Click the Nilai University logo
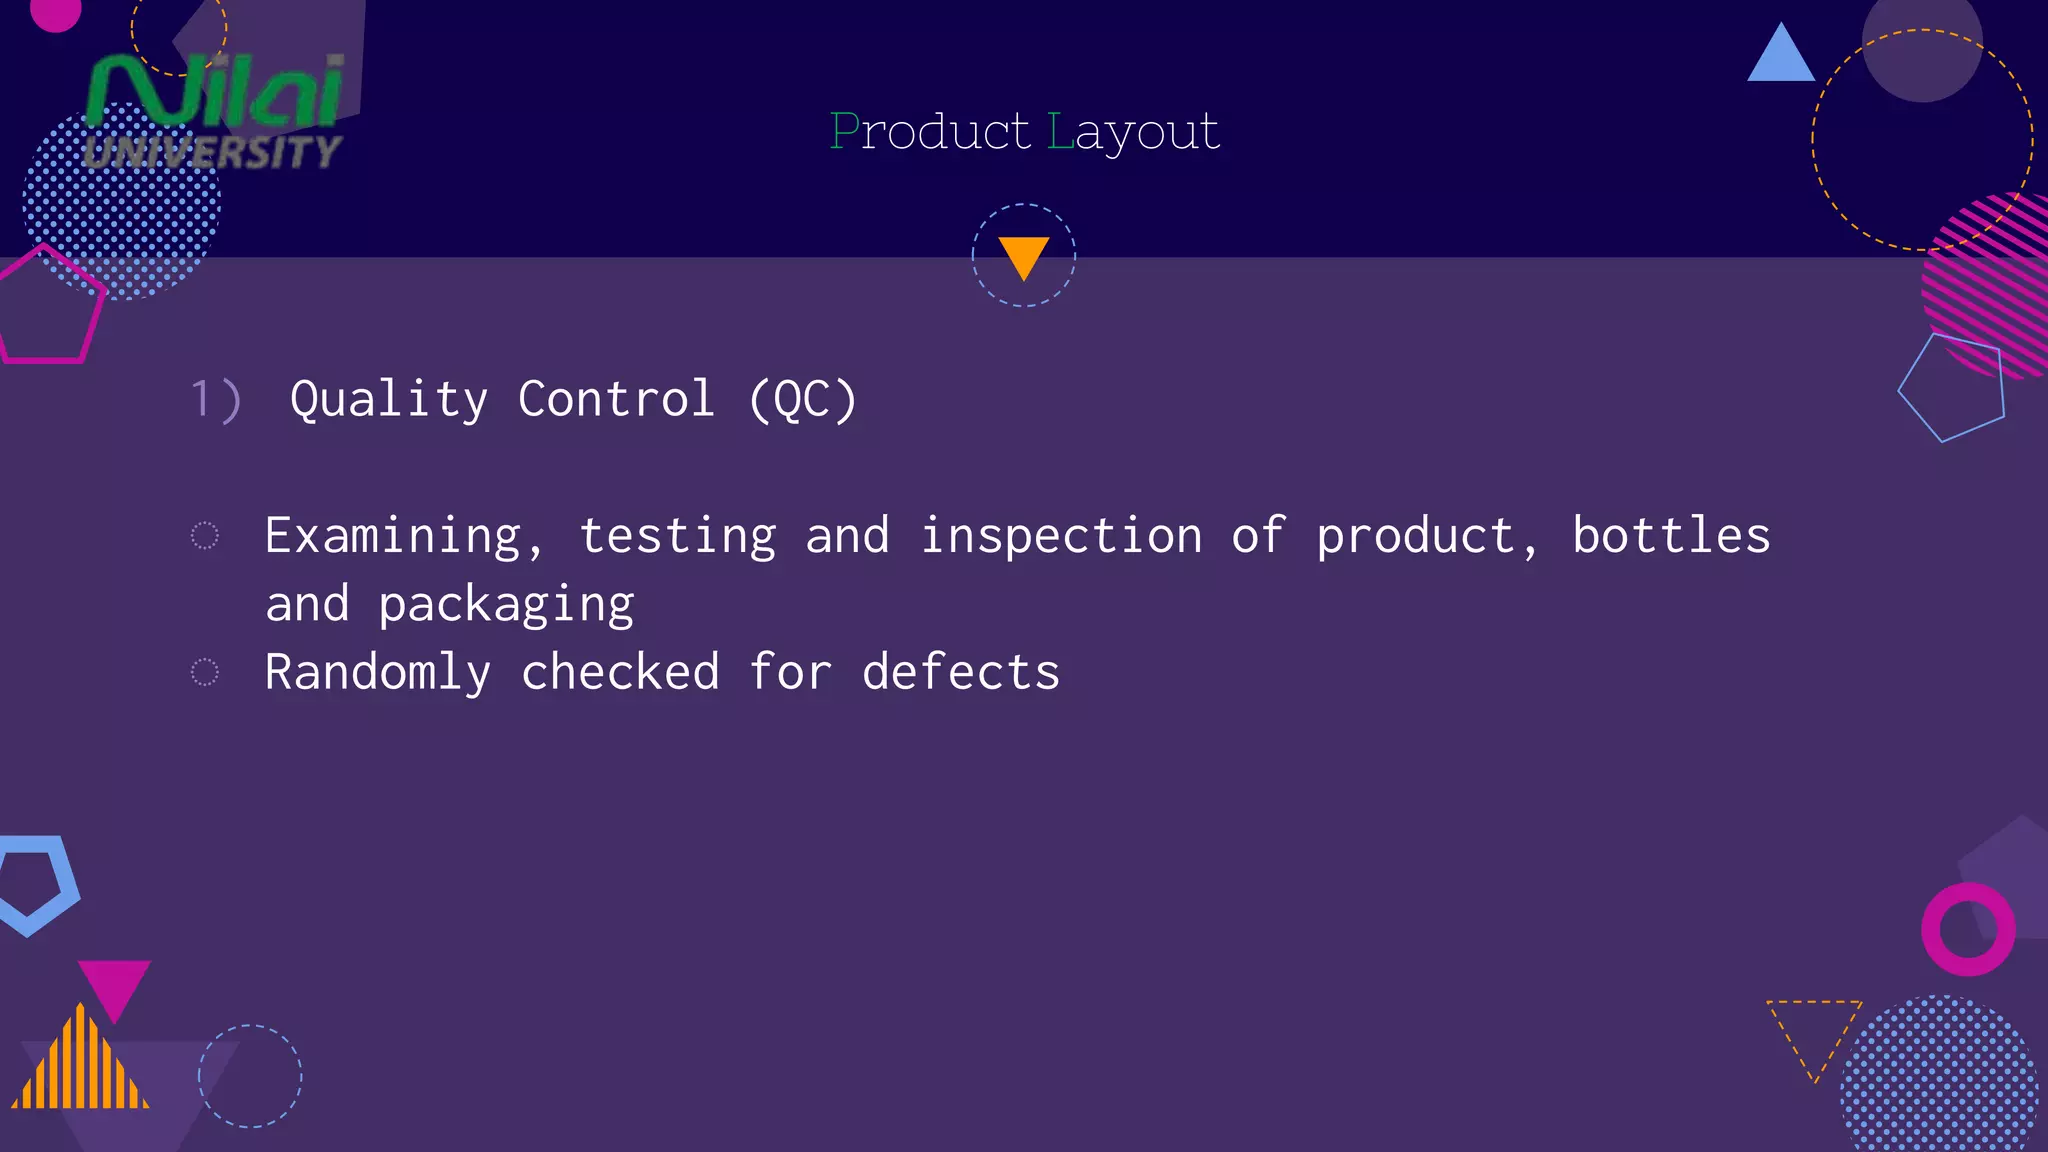 coord(215,110)
